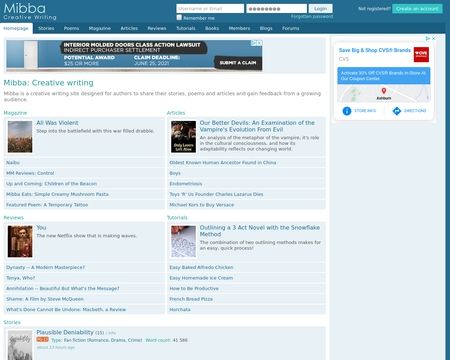
Task: Open the All Was Violent title link
Action: tap(57, 123)
